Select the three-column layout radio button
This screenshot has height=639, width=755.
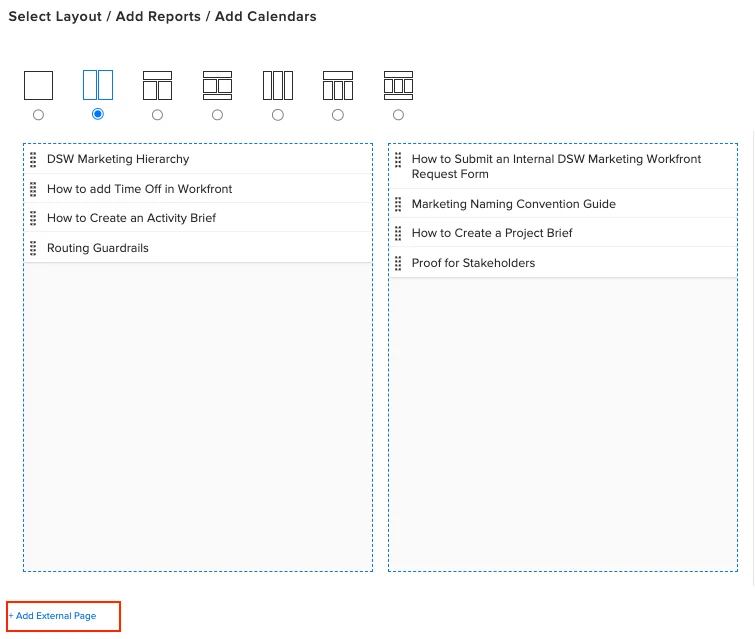(x=278, y=115)
